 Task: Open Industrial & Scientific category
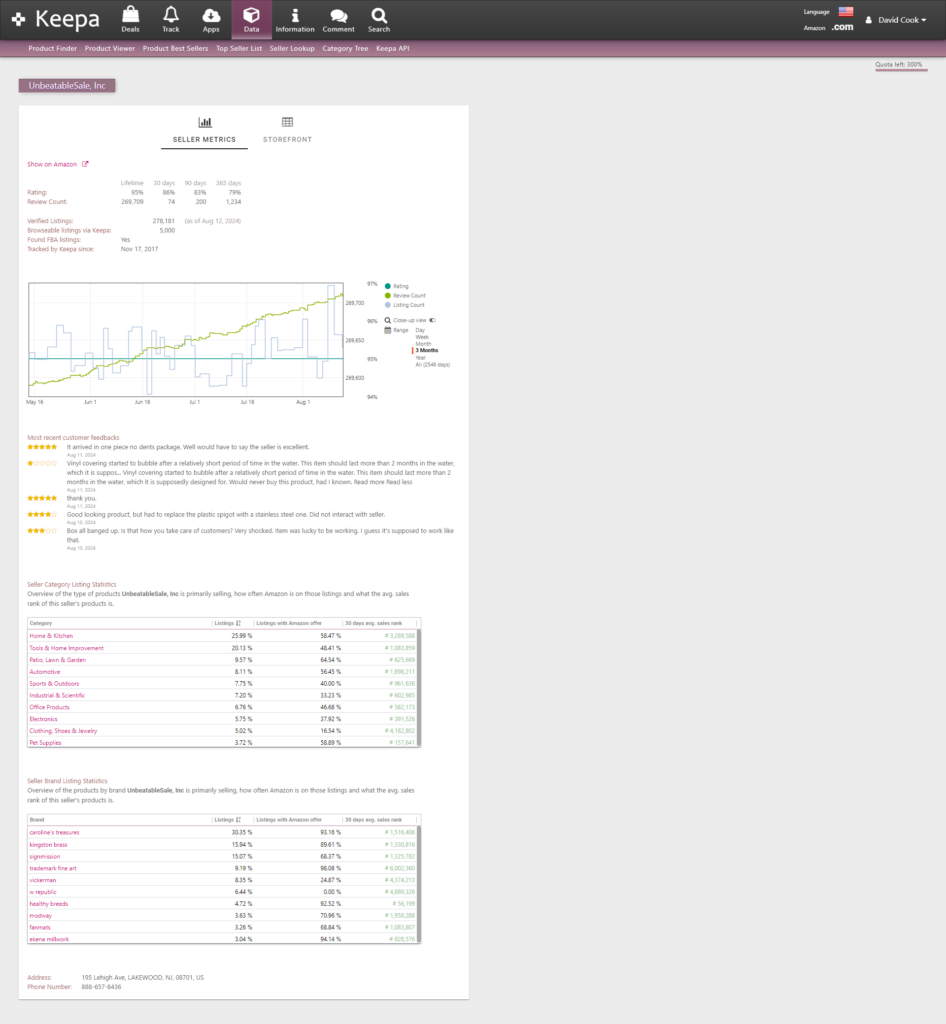pyautogui.click(x=57, y=696)
